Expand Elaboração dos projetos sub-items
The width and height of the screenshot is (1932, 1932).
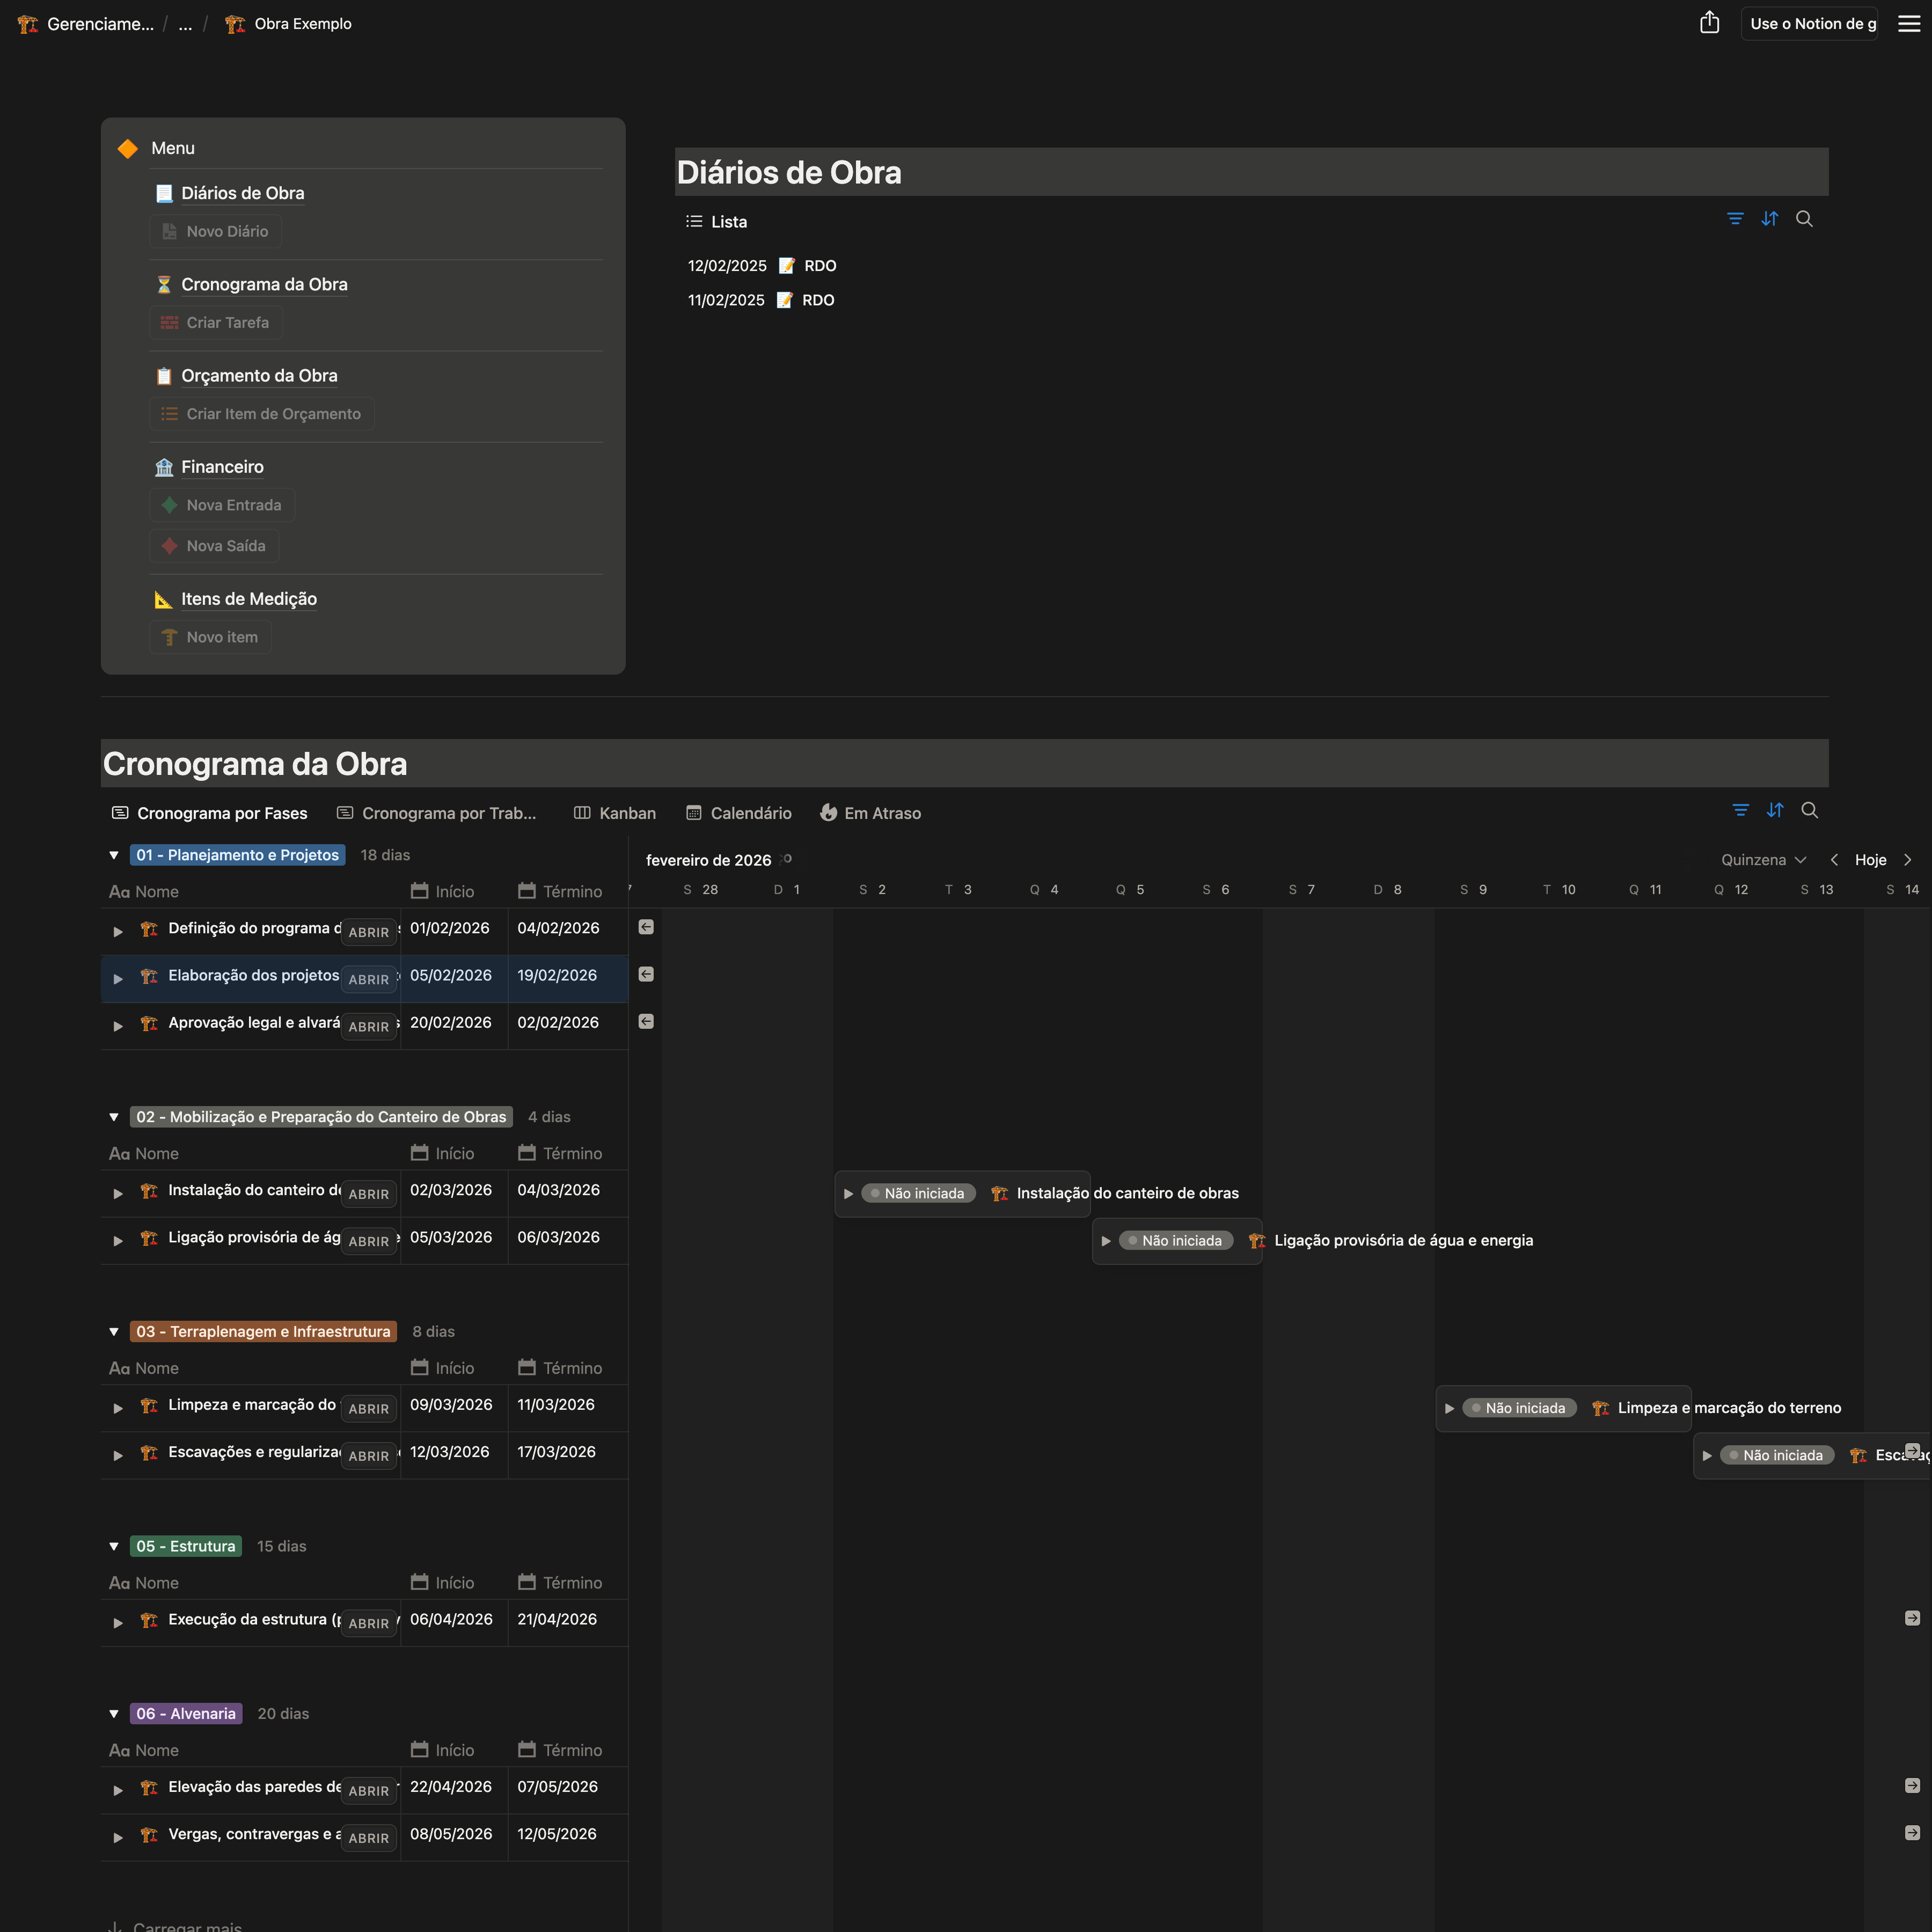pyautogui.click(x=118, y=979)
